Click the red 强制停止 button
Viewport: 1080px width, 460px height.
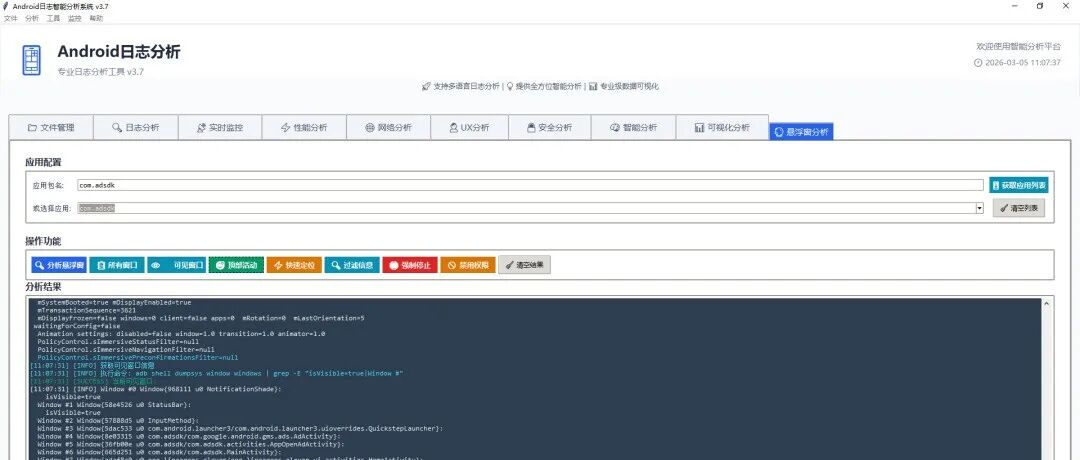tap(410, 265)
